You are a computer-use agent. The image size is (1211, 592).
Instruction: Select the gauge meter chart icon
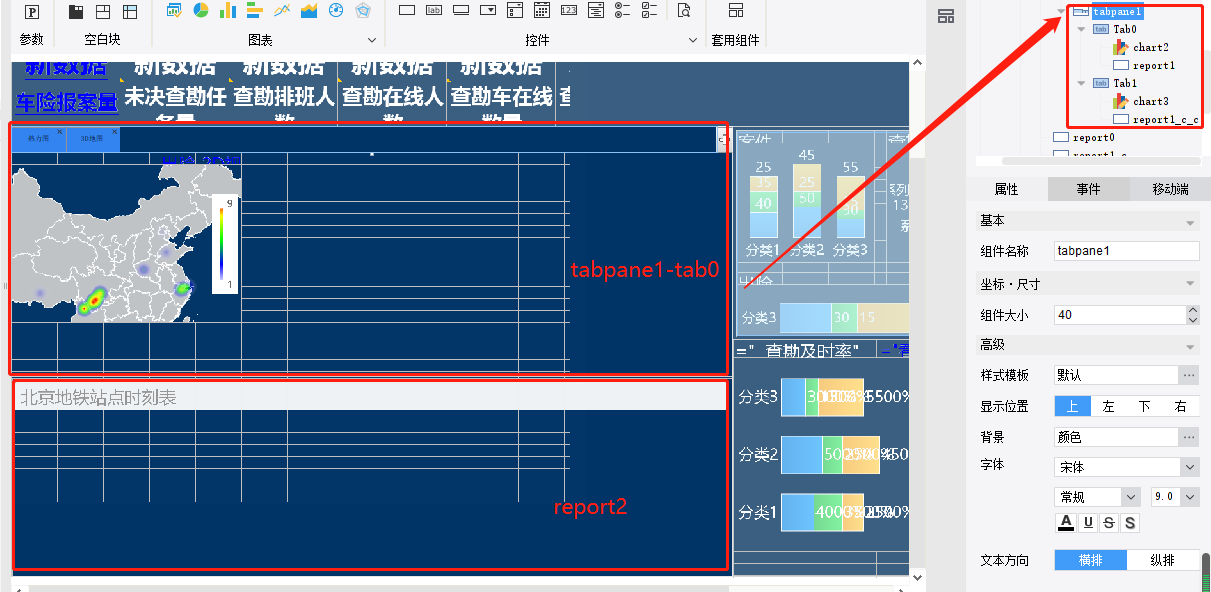336,11
